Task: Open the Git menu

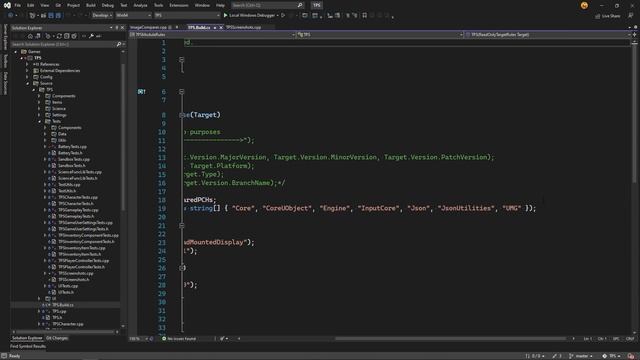Action: pyautogui.click(x=58, y=5)
